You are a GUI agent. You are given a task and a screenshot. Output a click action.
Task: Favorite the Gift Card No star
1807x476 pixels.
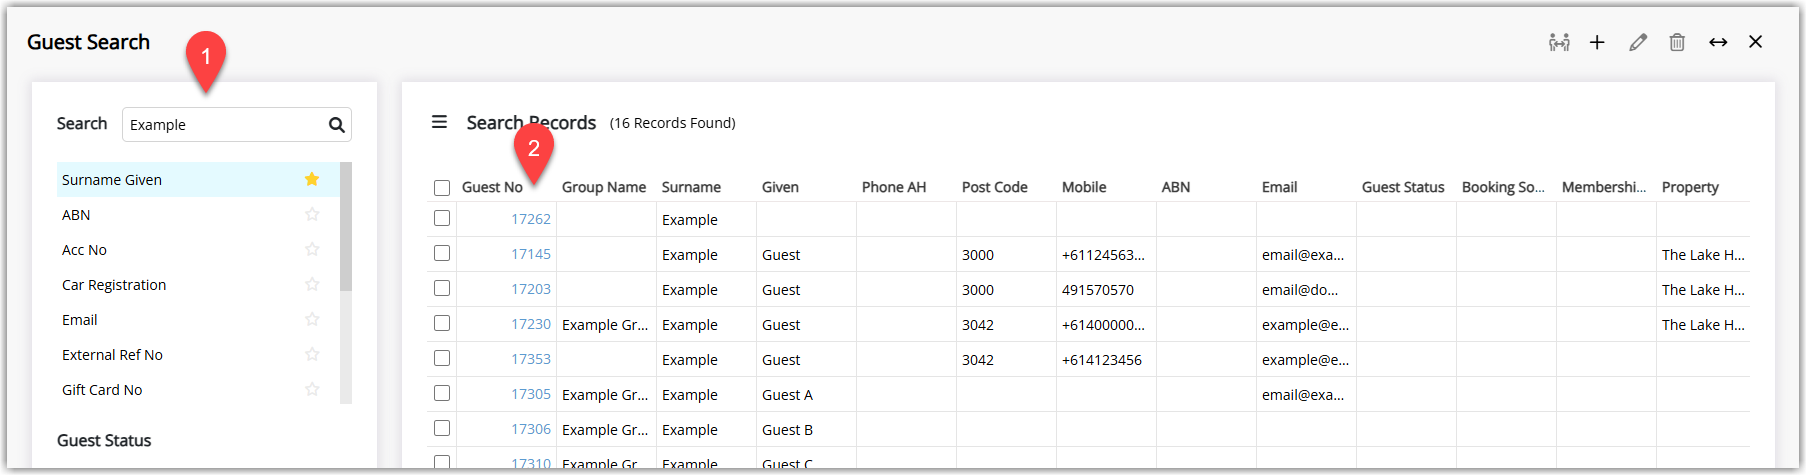tap(312, 389)
